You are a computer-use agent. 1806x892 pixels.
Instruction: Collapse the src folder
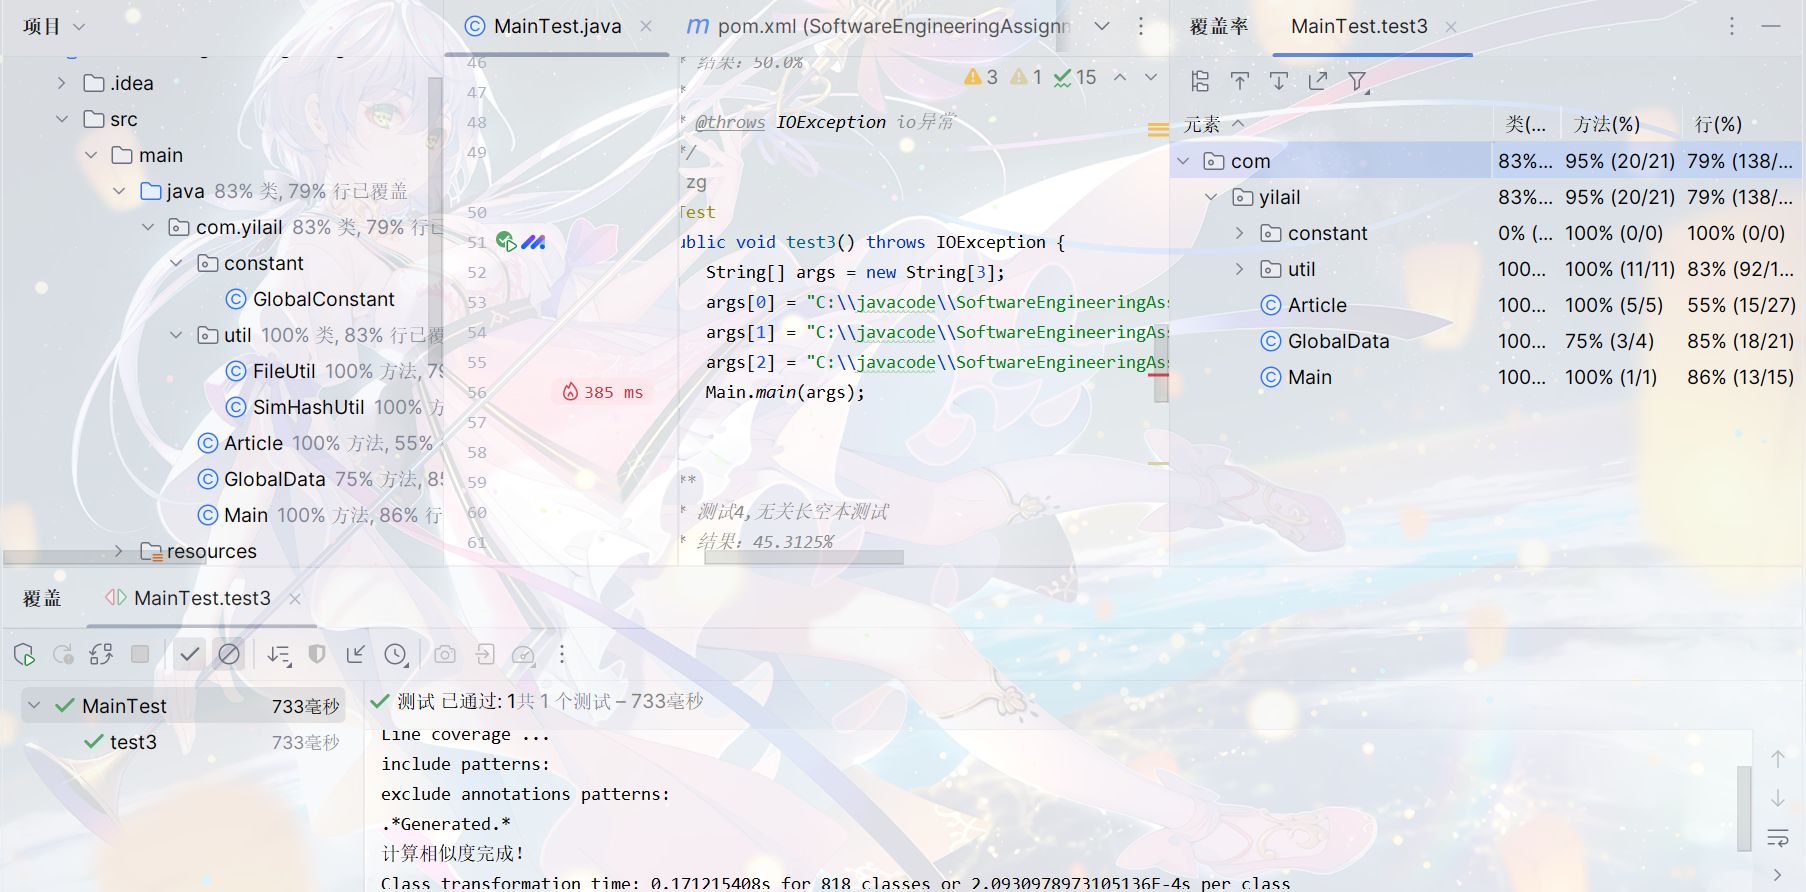pos(61,119)
